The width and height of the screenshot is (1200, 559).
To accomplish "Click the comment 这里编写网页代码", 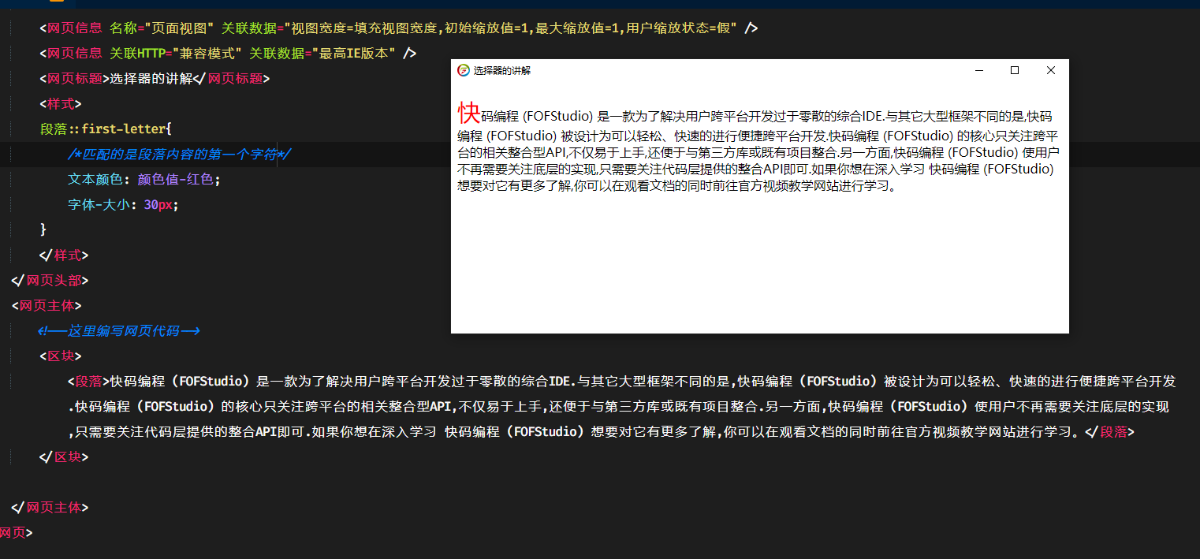I will click(120, 331).
